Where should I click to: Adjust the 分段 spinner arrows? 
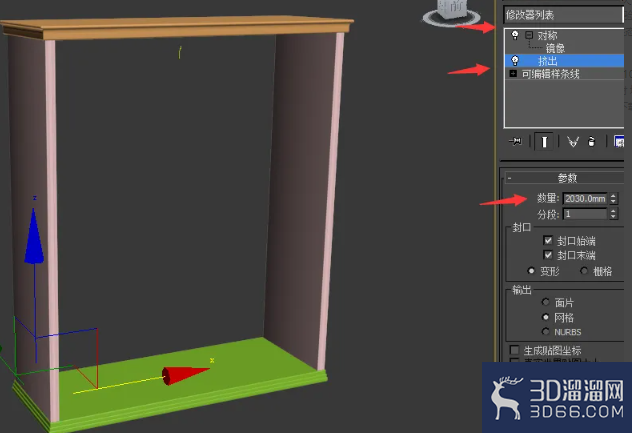[x=613, y=214]
